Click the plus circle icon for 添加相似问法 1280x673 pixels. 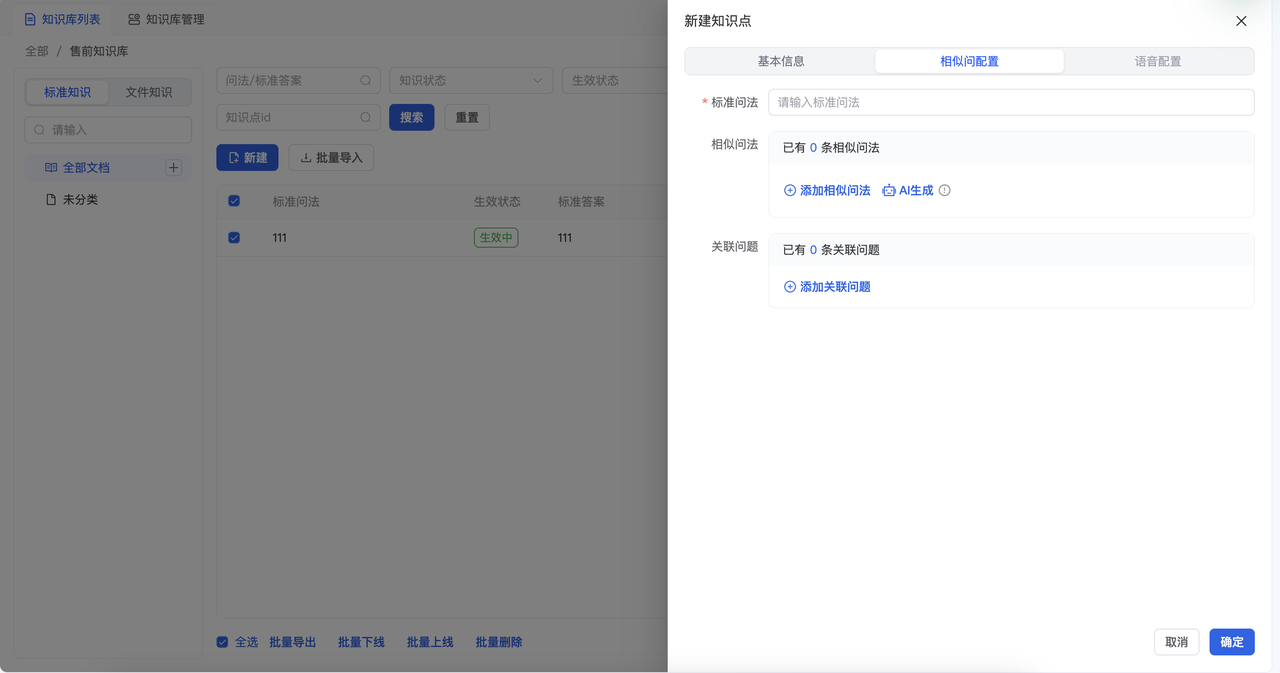(790, 190)
